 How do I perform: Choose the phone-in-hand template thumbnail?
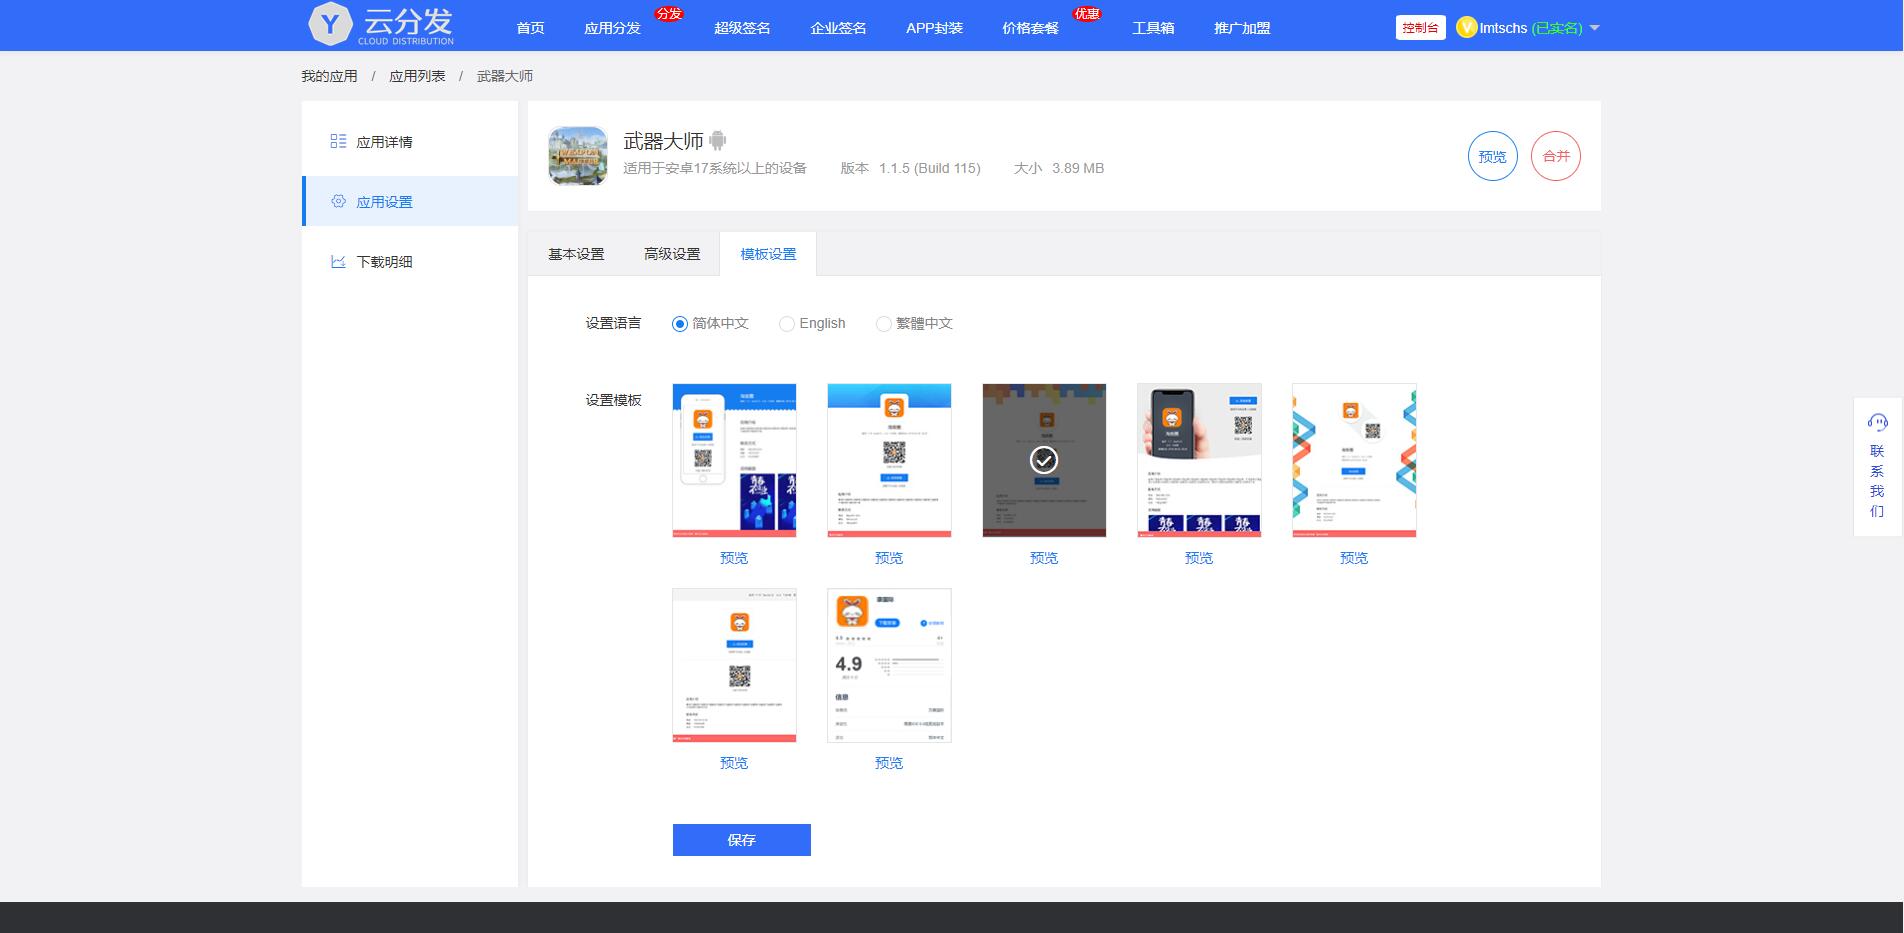(1199, 460)
